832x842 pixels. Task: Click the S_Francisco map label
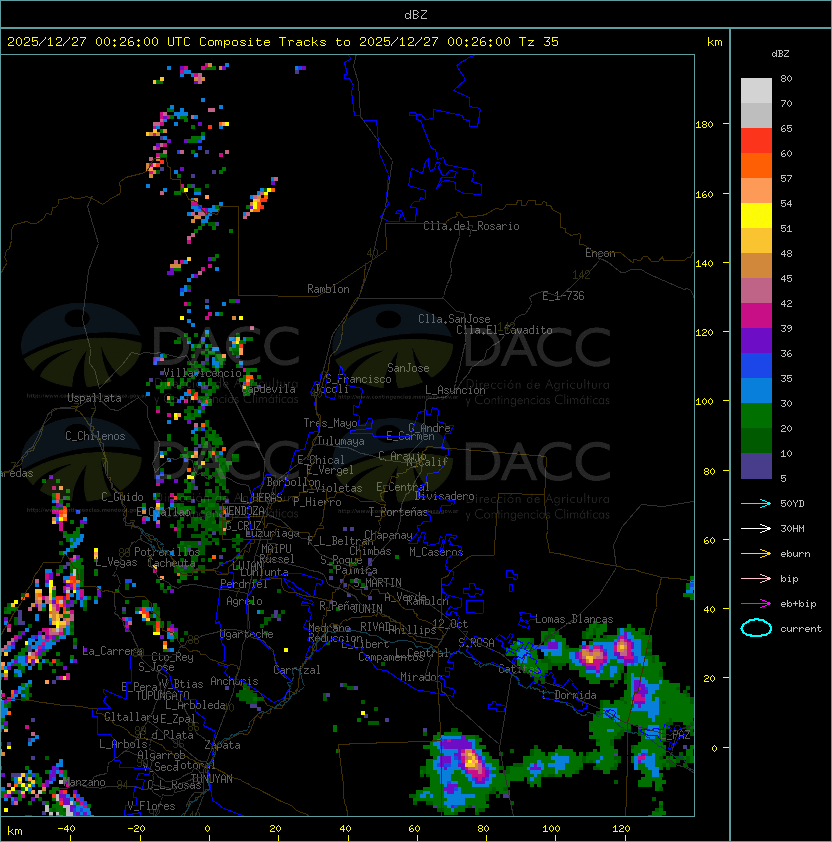tap(358, 379)
